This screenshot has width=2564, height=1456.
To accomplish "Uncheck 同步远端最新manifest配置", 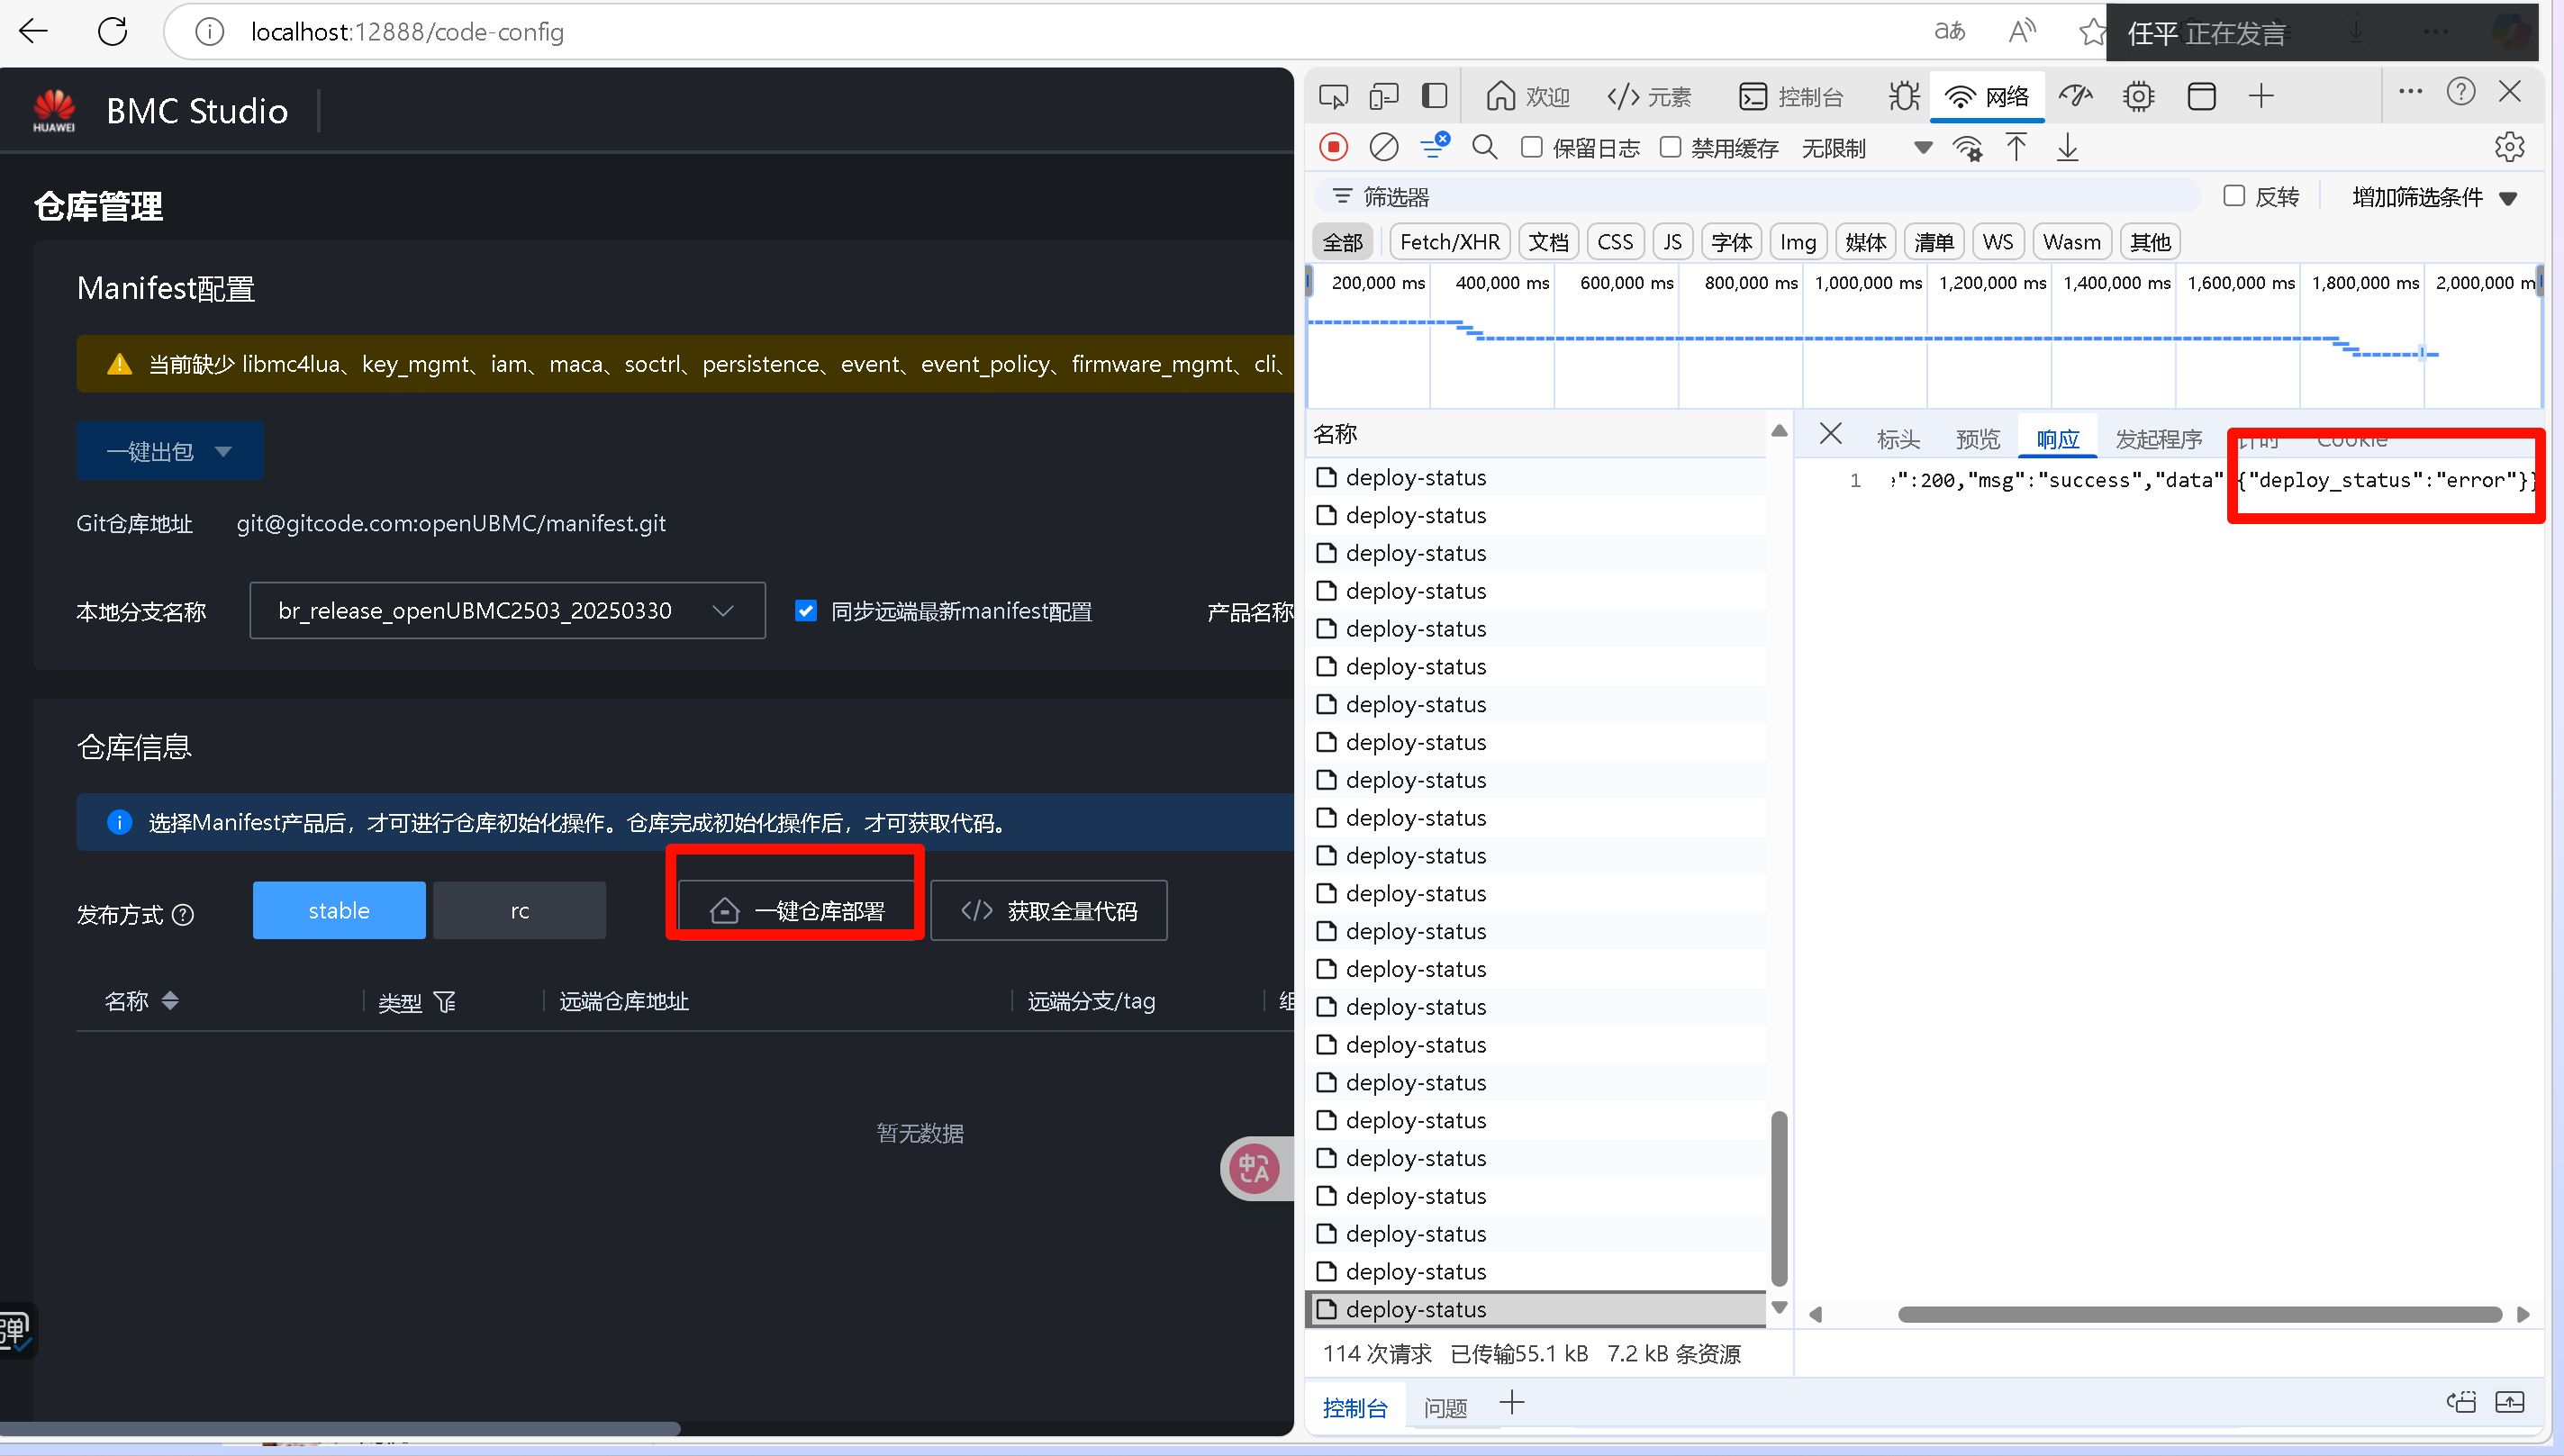I will (806, 610).
